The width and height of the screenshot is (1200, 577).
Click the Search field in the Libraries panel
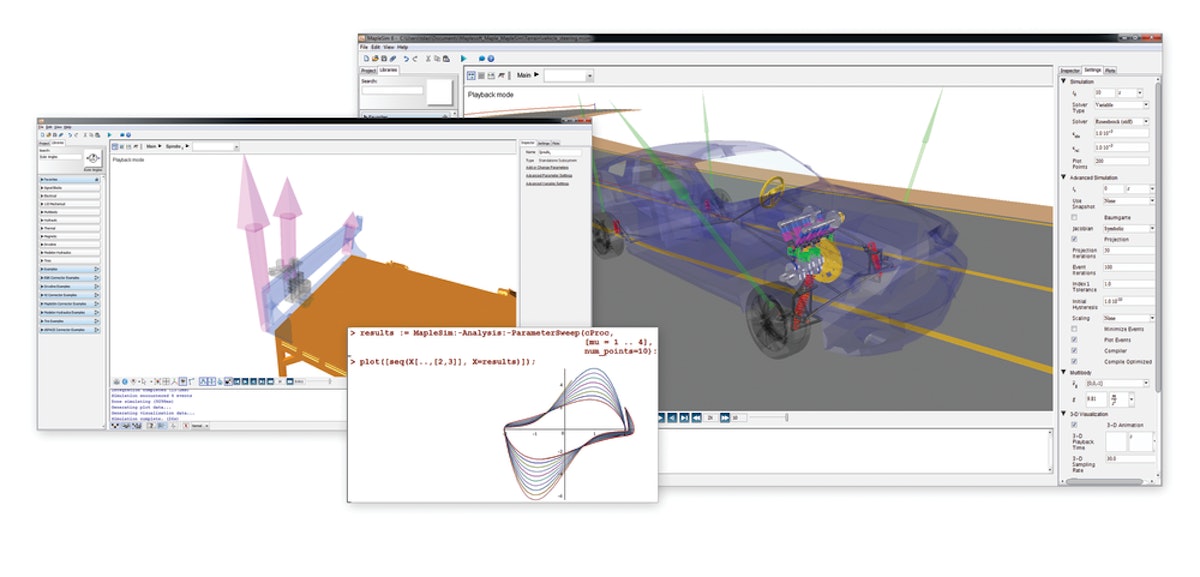pyautogui.click(x=393, y=90)
